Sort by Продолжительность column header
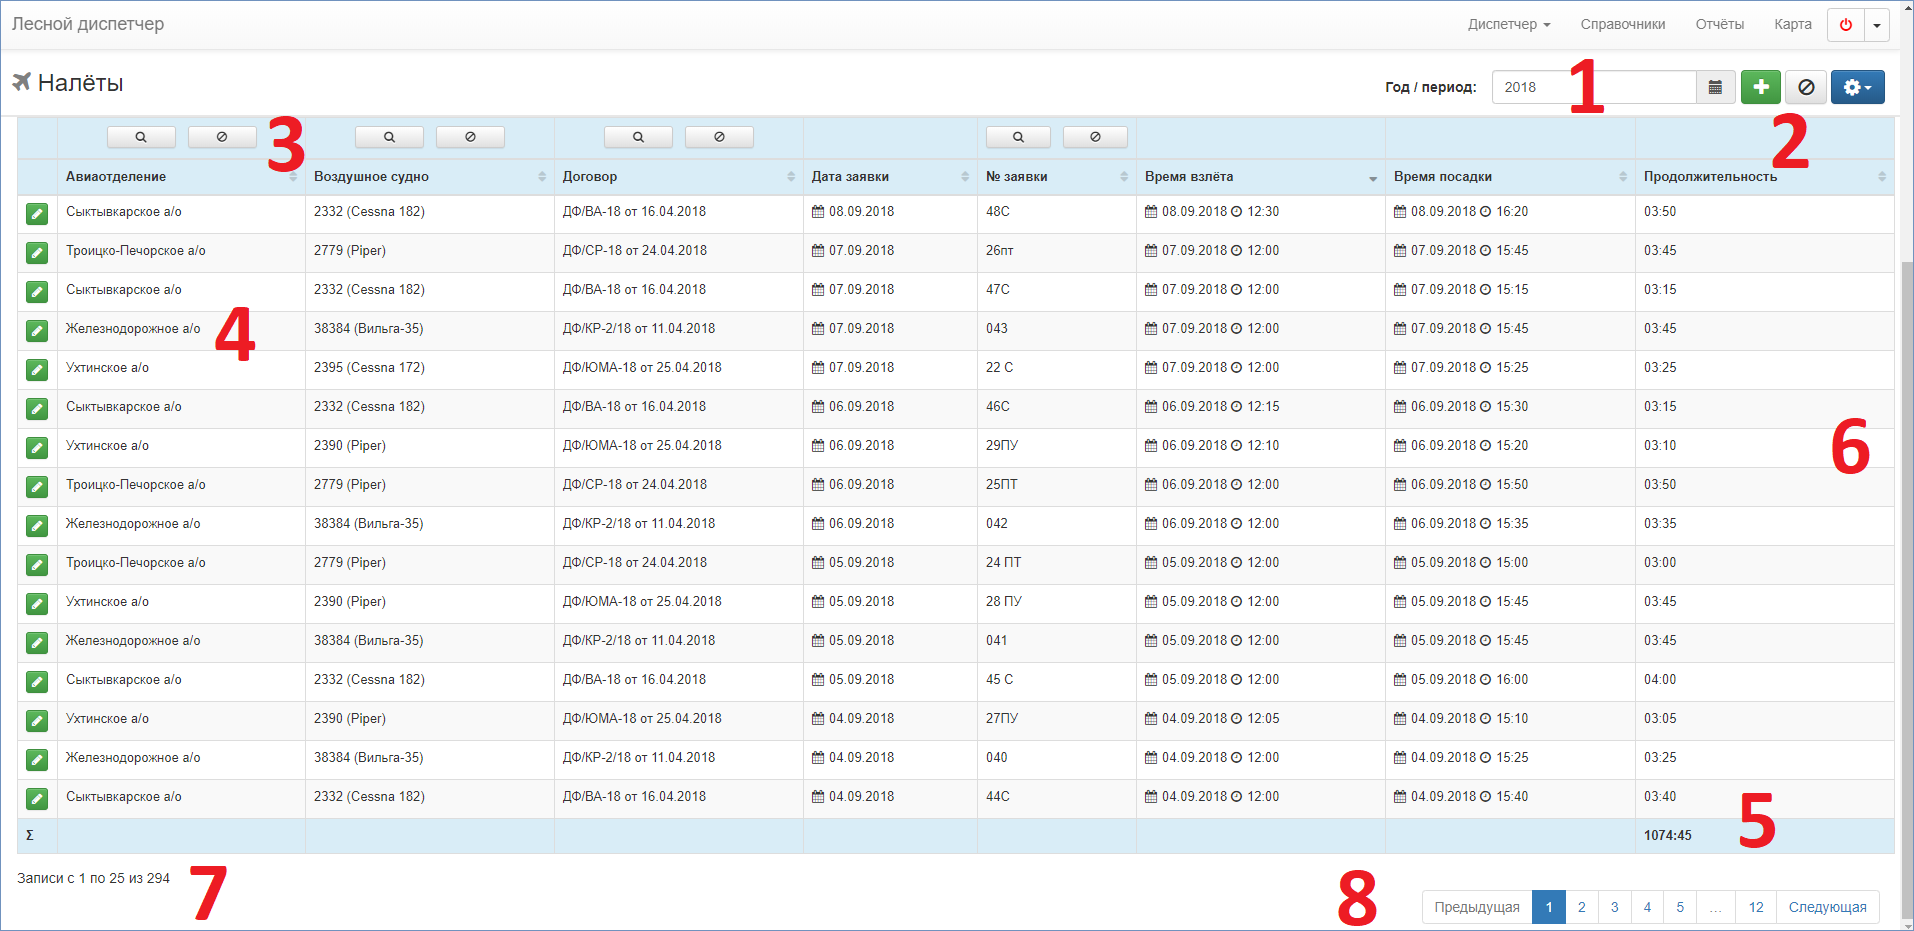Screen dimensions: 1914x931 [x=1765, y=177]
